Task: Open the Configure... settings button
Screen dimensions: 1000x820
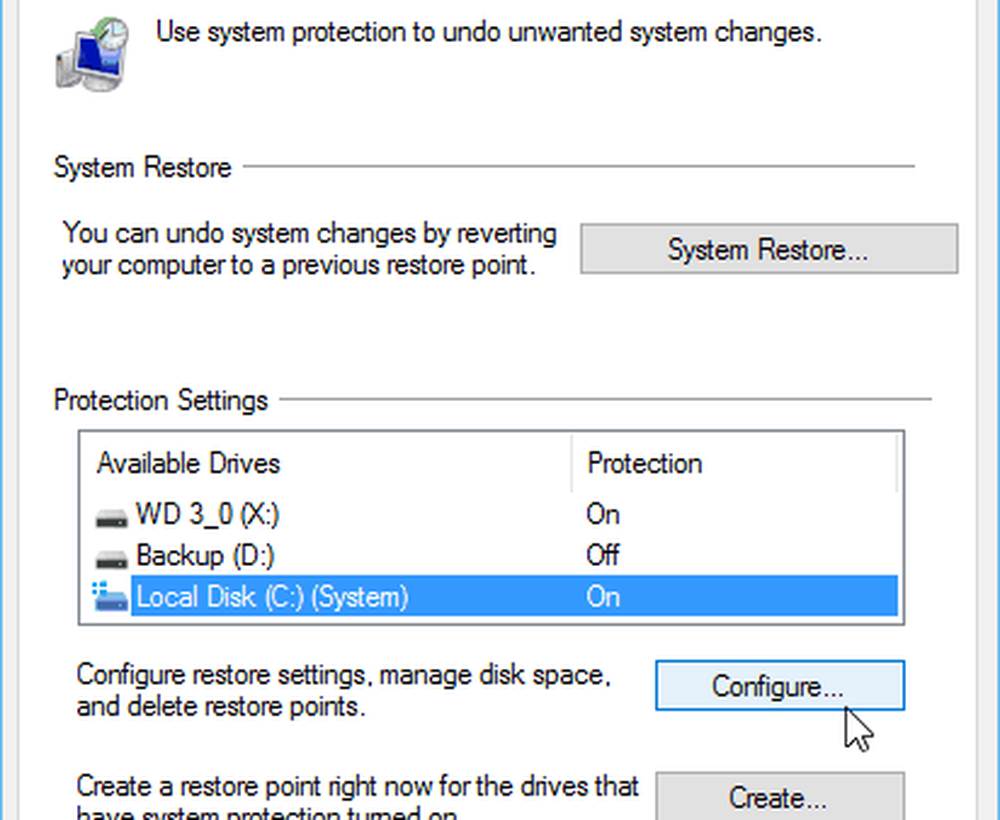Action: [779, 685]
